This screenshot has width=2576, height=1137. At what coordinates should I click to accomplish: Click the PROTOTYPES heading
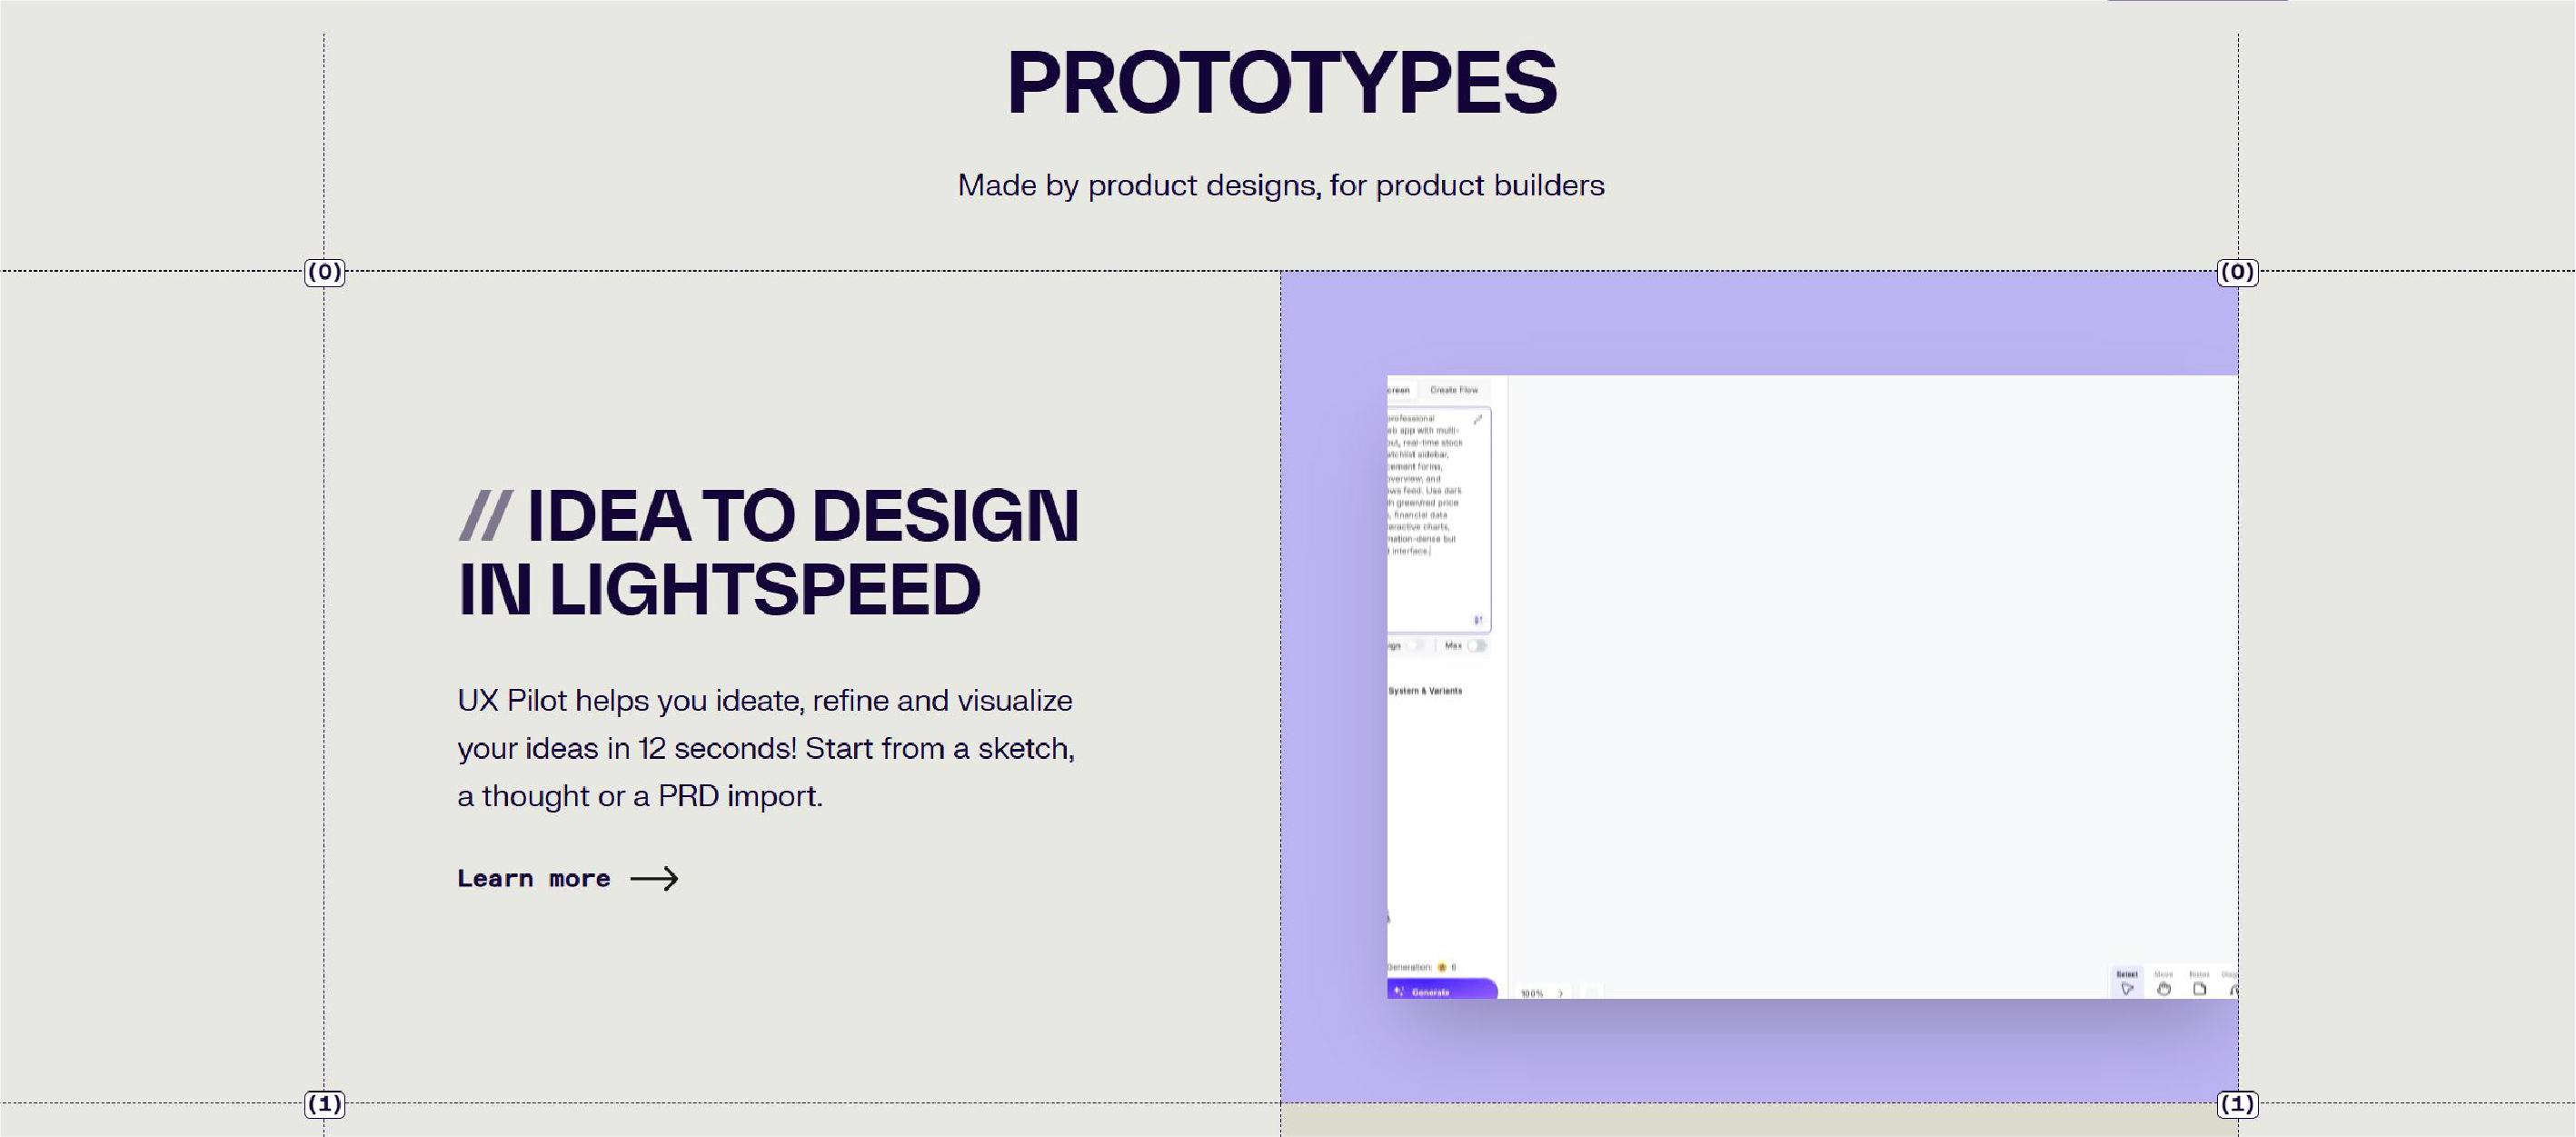click(x=1281, y=82)
